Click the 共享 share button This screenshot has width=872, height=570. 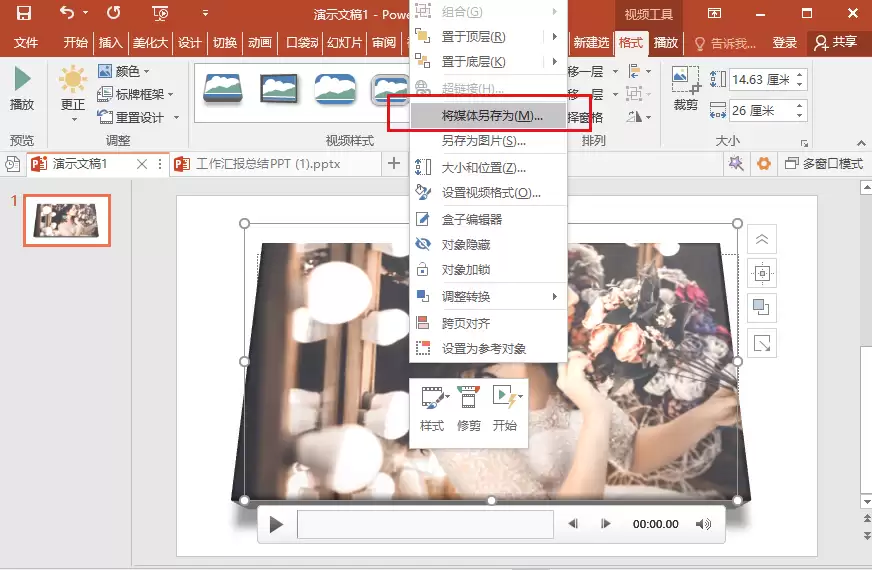click(836, 43)
